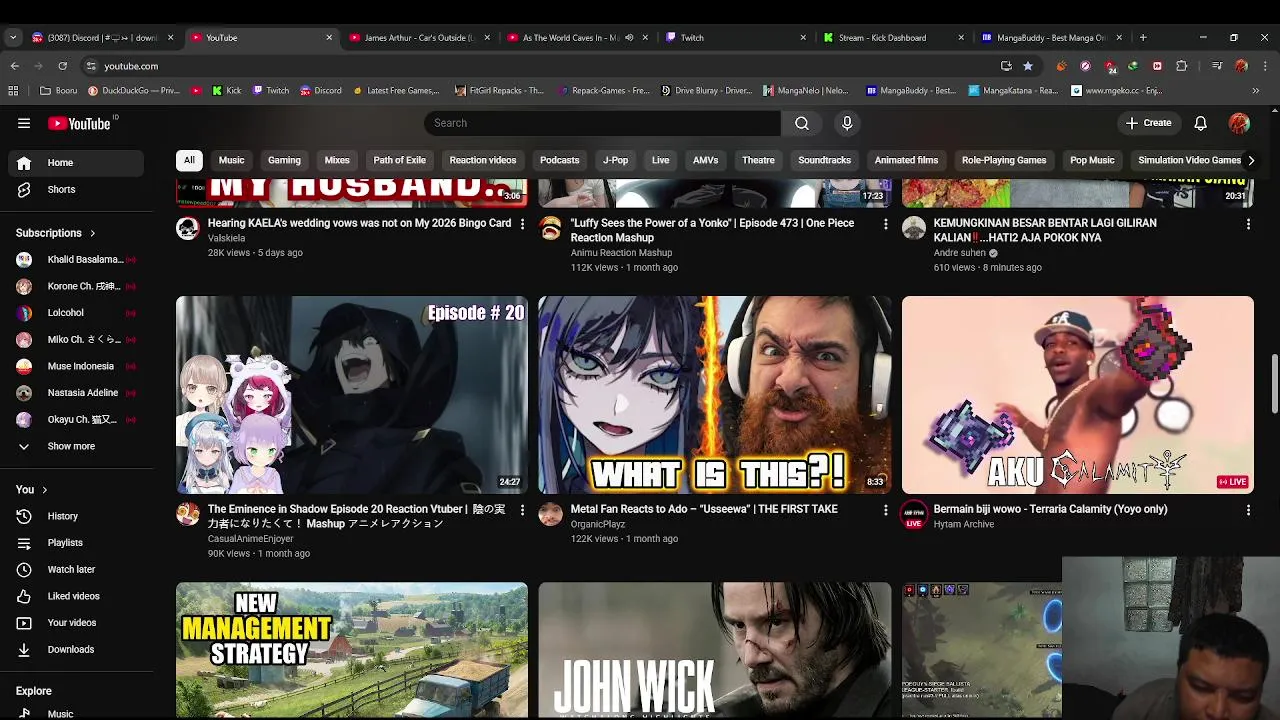Open Andre suhen channel name link
Screen dimensions: 1280x720
click(x=959, y=253)
